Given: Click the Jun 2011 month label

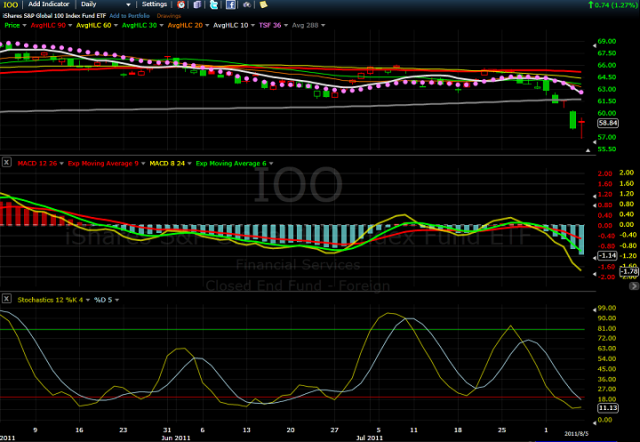Looking at the screenshot, I should (176, 438).
